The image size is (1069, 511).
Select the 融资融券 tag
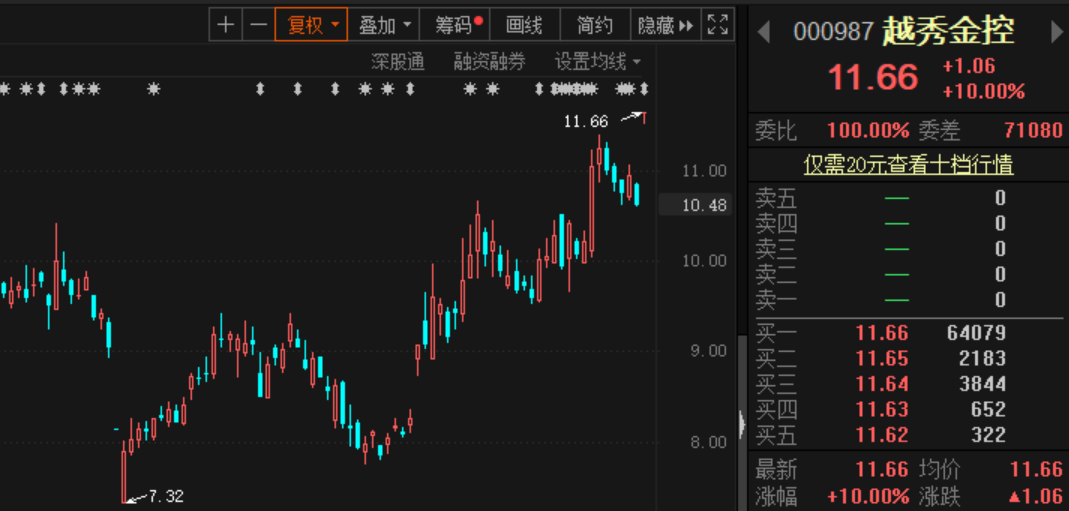pyautogui.click(x=489, y=62)
